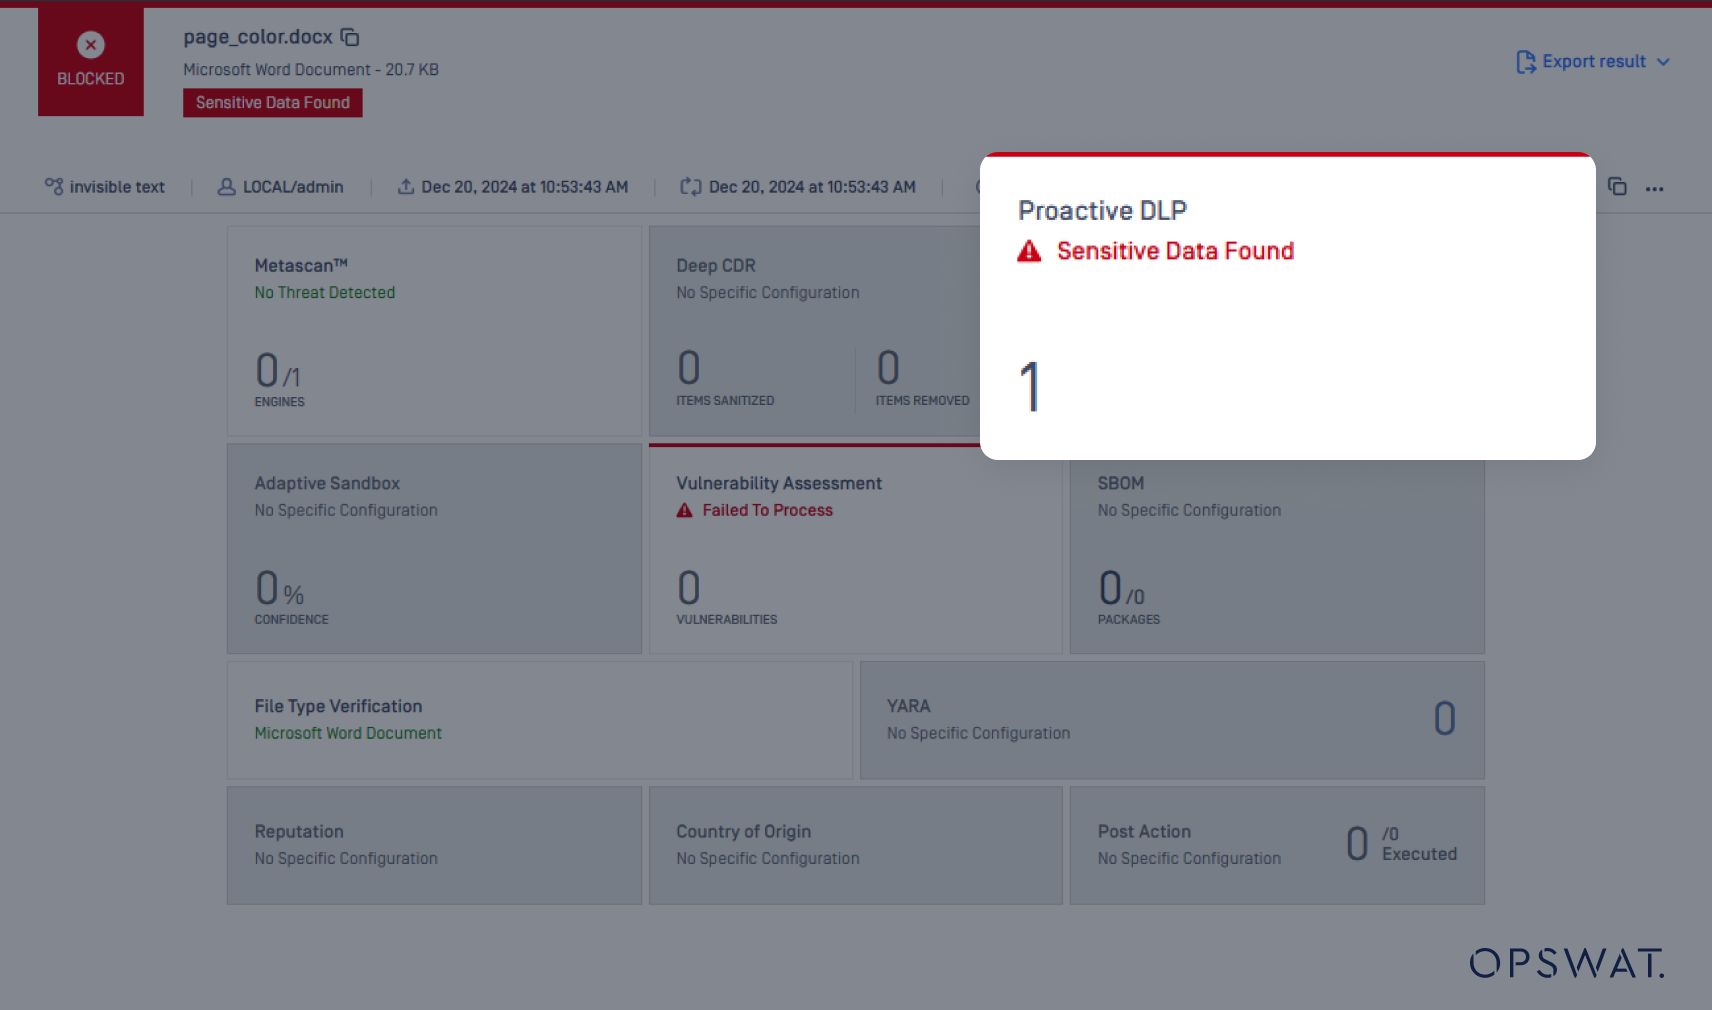Screen dimensions: 1712x1010
Task: Select the Adaptive Sandbox tile
Action: tap(434, 550)
